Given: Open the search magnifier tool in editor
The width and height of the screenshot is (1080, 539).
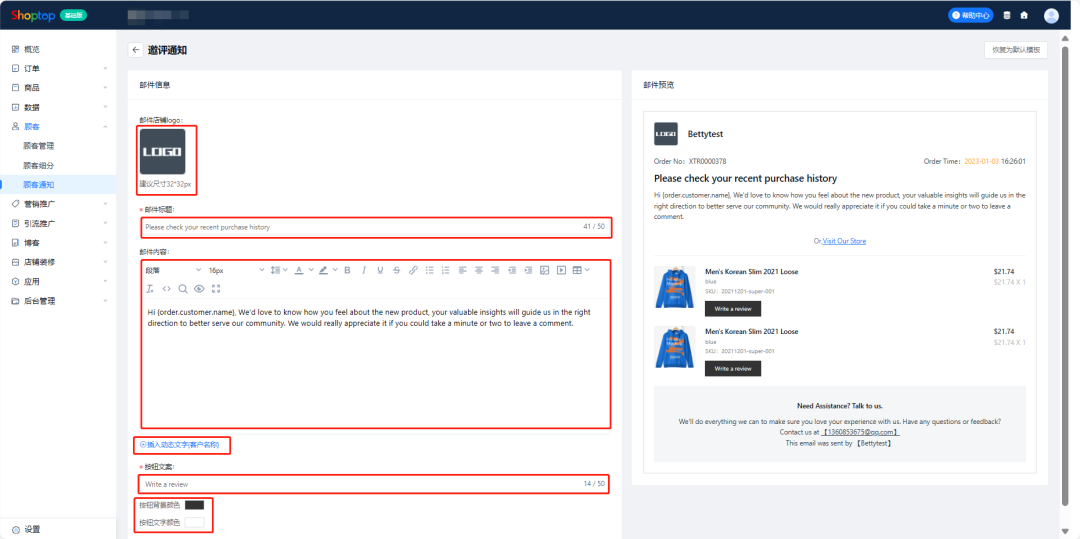Looking at the screenshot, I should point(182,289).
